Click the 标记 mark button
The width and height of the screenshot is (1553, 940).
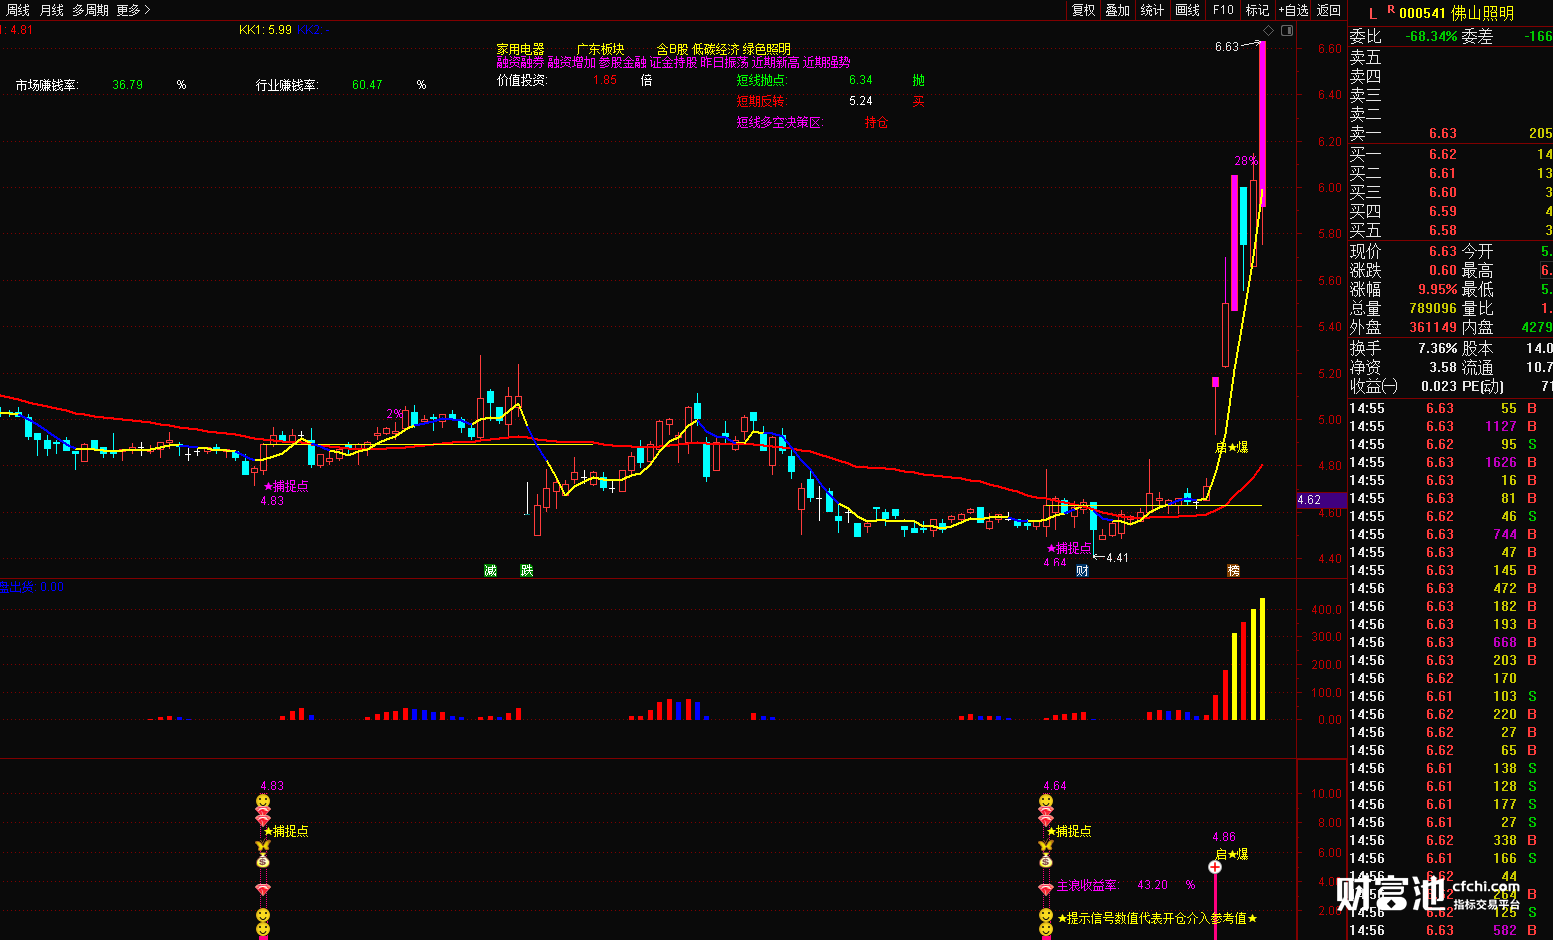pyautogui.click(x=1257, y=10)
